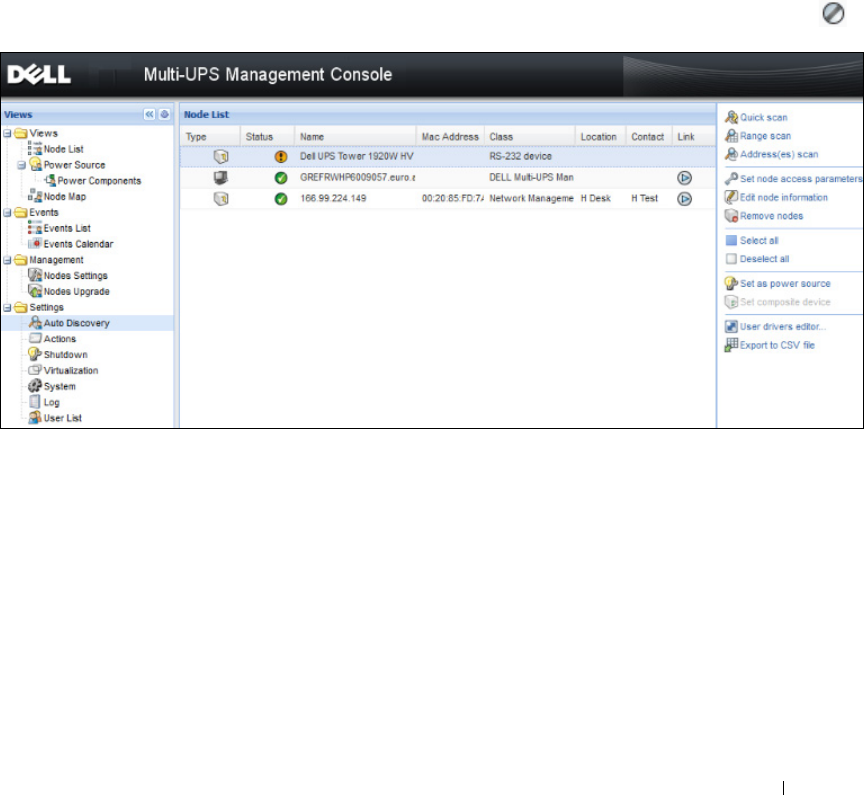Click the green status icon of 166.99.224.149
864x795 pixels.
(281, 199)
